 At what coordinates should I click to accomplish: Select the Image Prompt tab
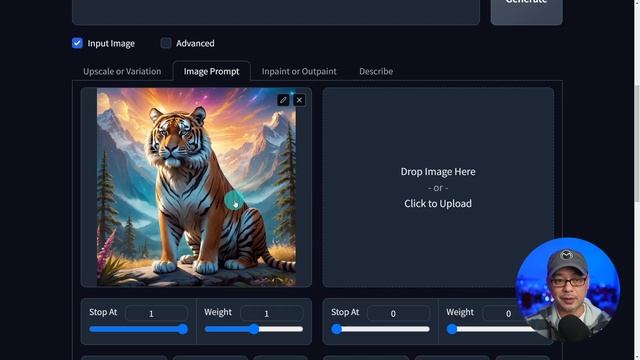click(211, 71)
